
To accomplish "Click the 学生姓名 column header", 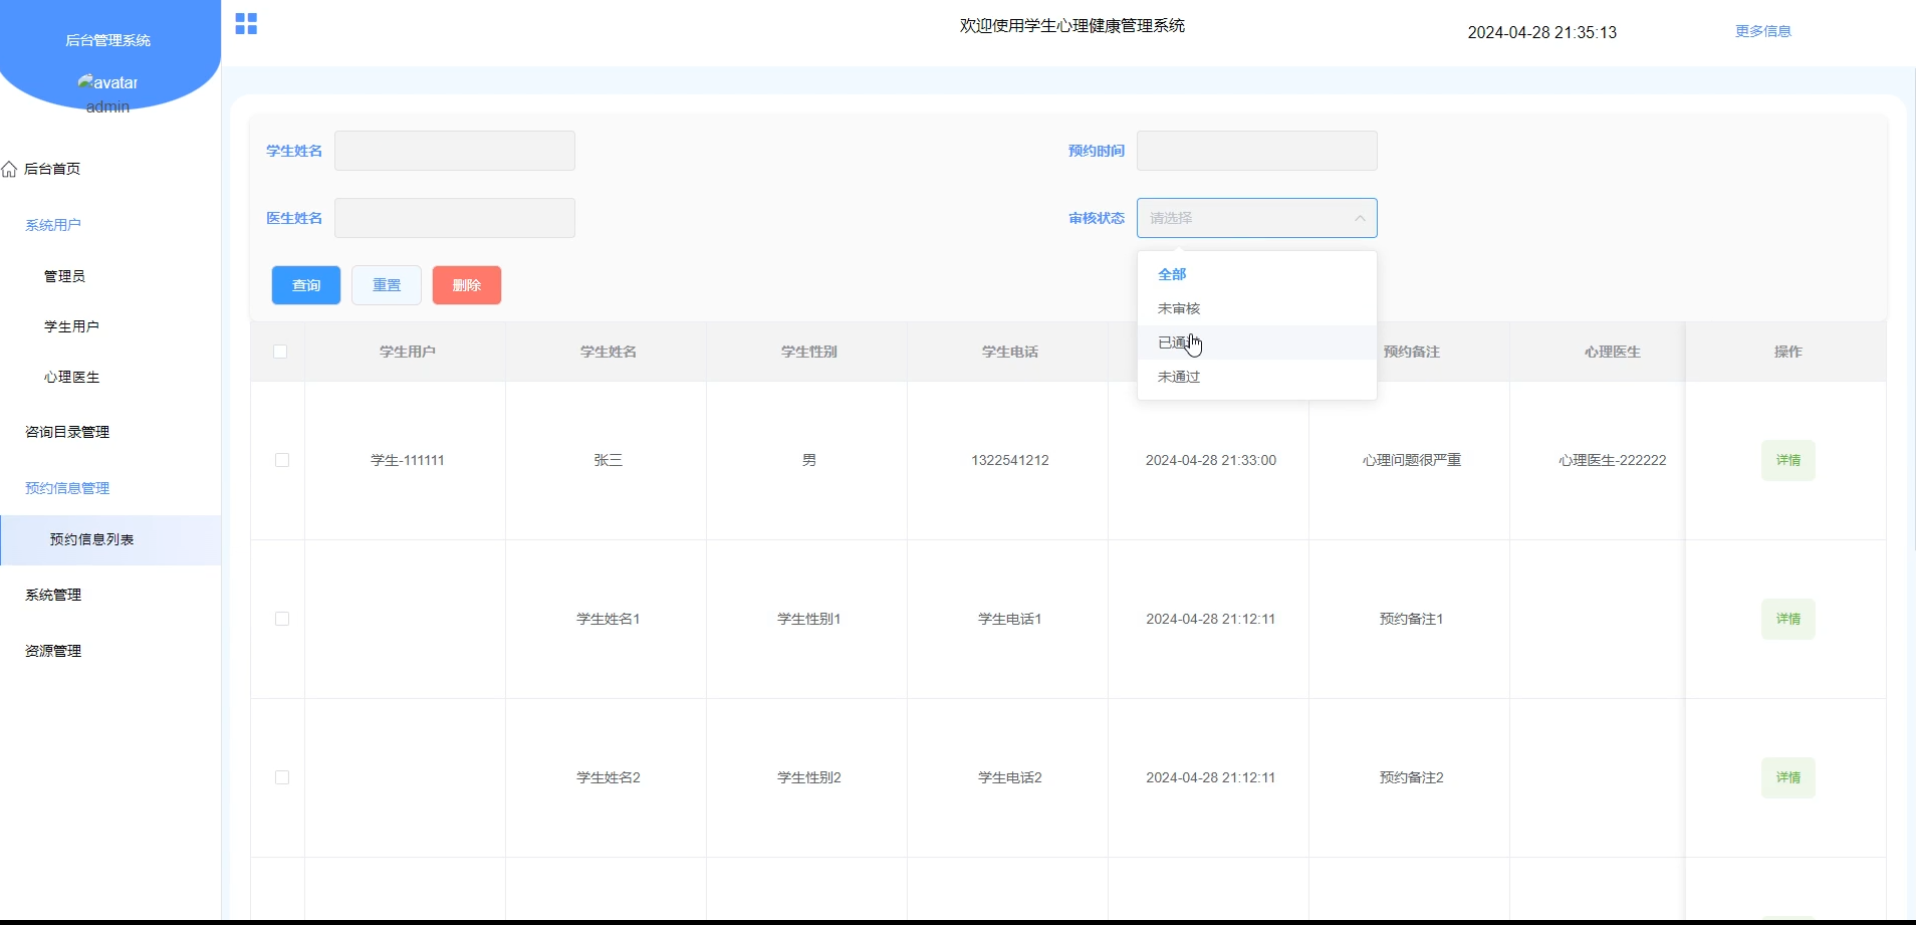I will pos(608,352).
